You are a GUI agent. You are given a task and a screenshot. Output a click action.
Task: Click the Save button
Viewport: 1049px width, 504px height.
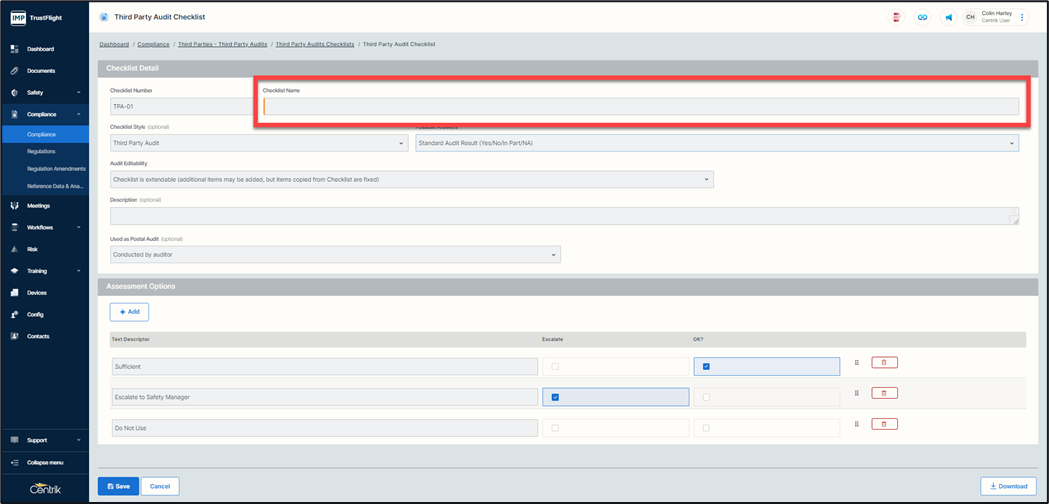tap(118, 486)
